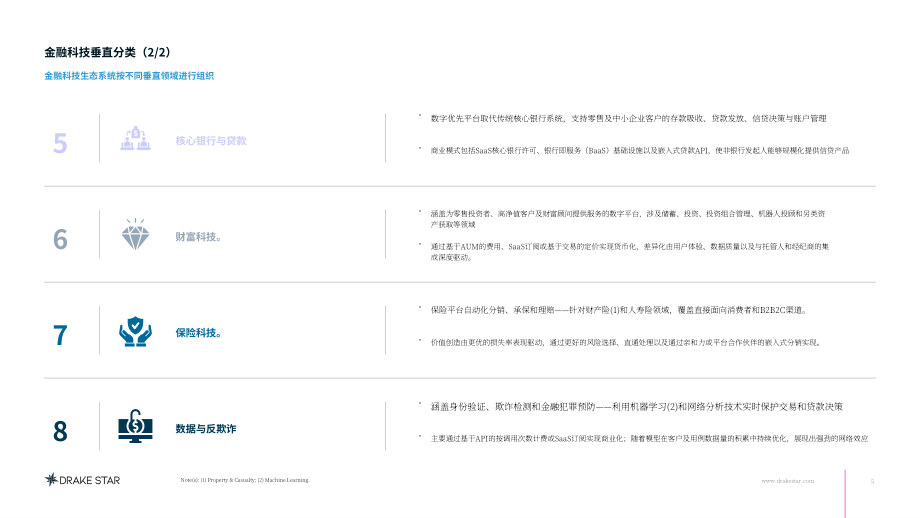
Task: Click the page number 5 in footer
Action: 872,482
